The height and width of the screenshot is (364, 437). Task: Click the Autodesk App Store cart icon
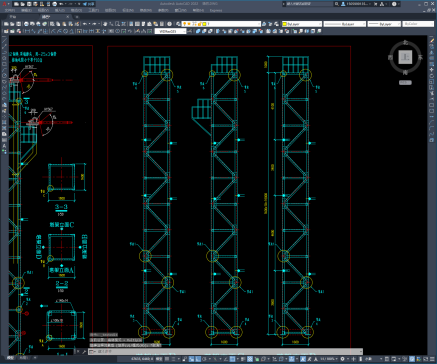[376, 4]
